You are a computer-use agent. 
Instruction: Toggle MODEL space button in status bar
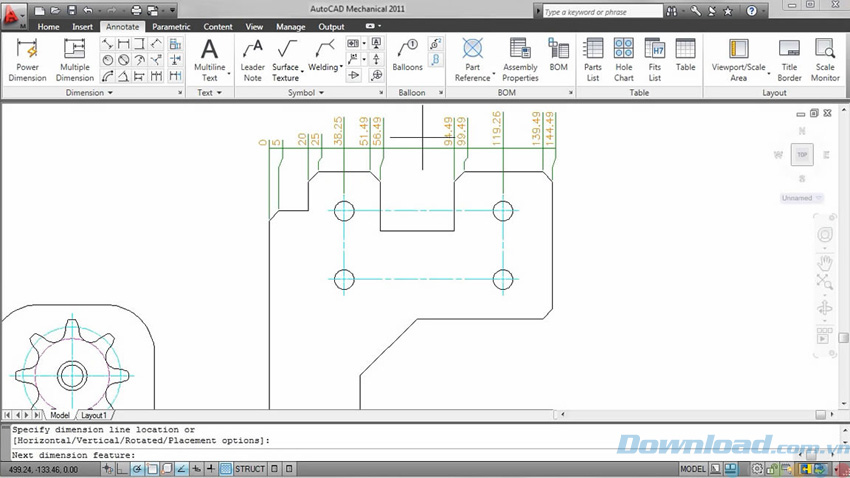click(693, 469)
